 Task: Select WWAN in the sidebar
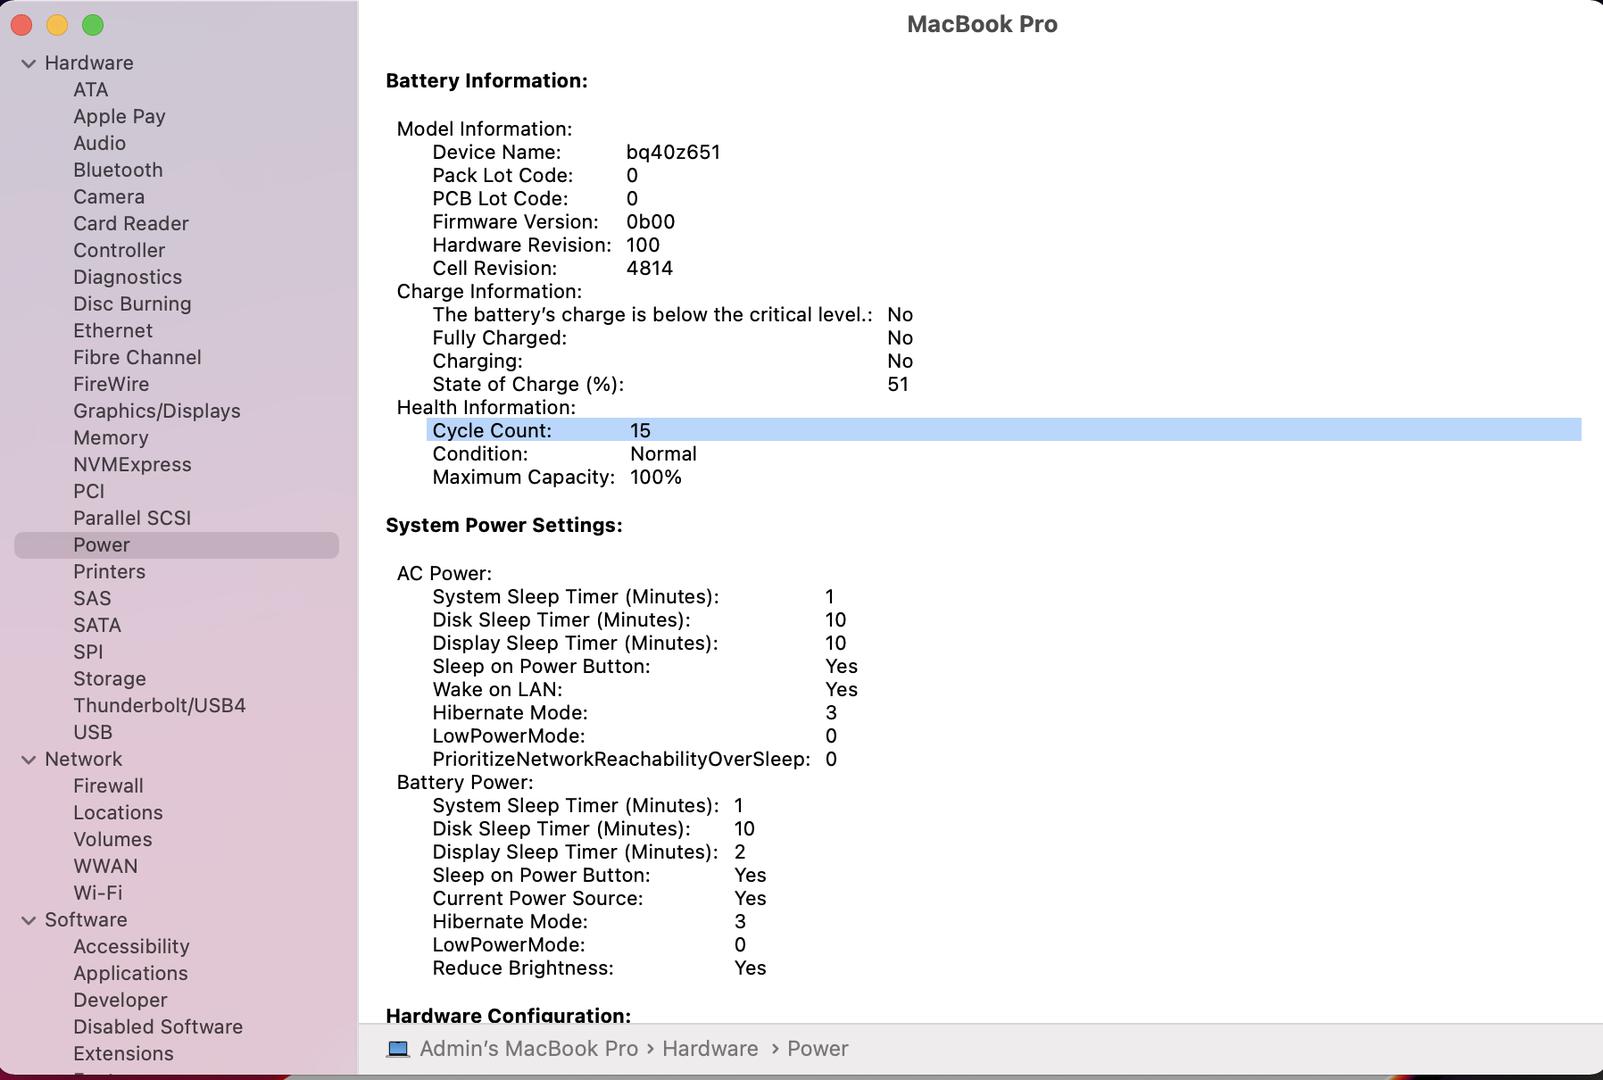pos(105,866)
